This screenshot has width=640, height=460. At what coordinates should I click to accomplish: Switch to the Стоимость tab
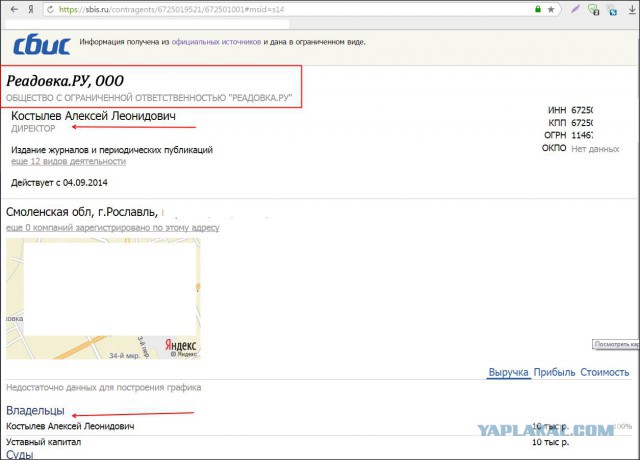[604, 372]
